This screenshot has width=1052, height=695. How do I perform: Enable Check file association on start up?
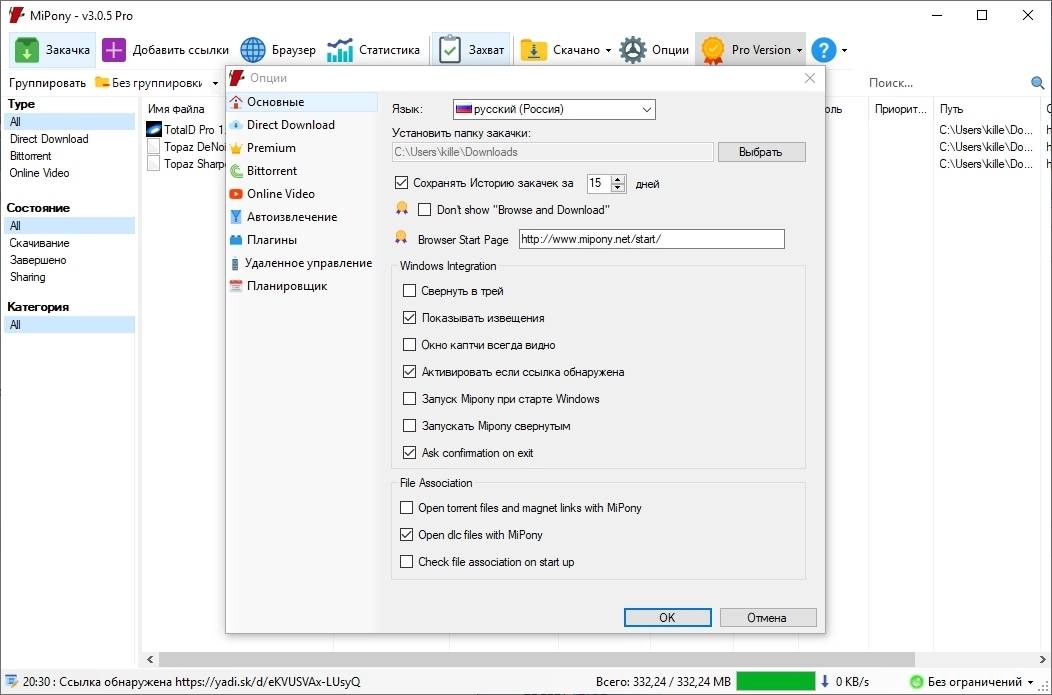(x=407, y=562)
